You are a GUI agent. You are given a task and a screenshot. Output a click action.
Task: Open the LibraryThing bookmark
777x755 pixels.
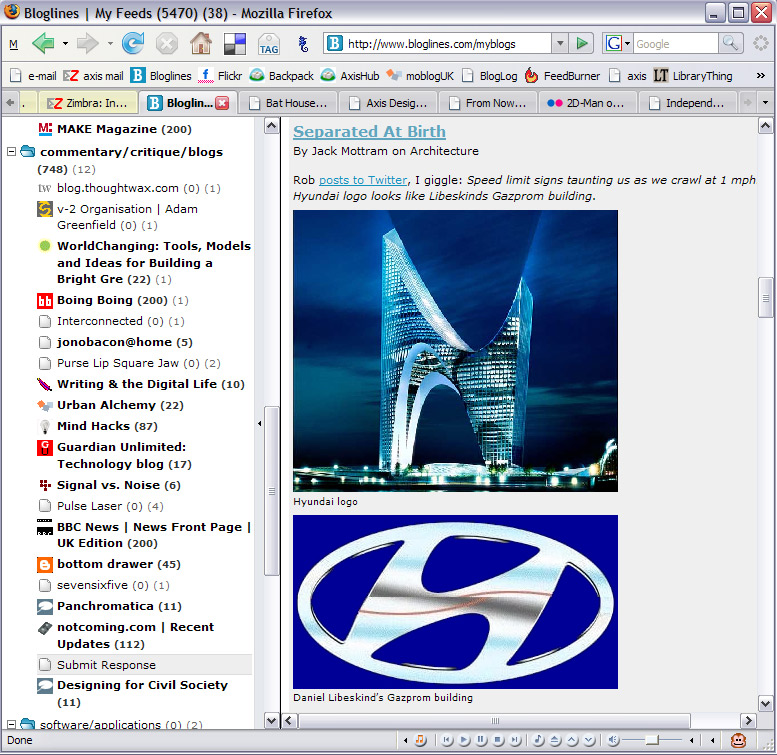[x=693, y=76]
